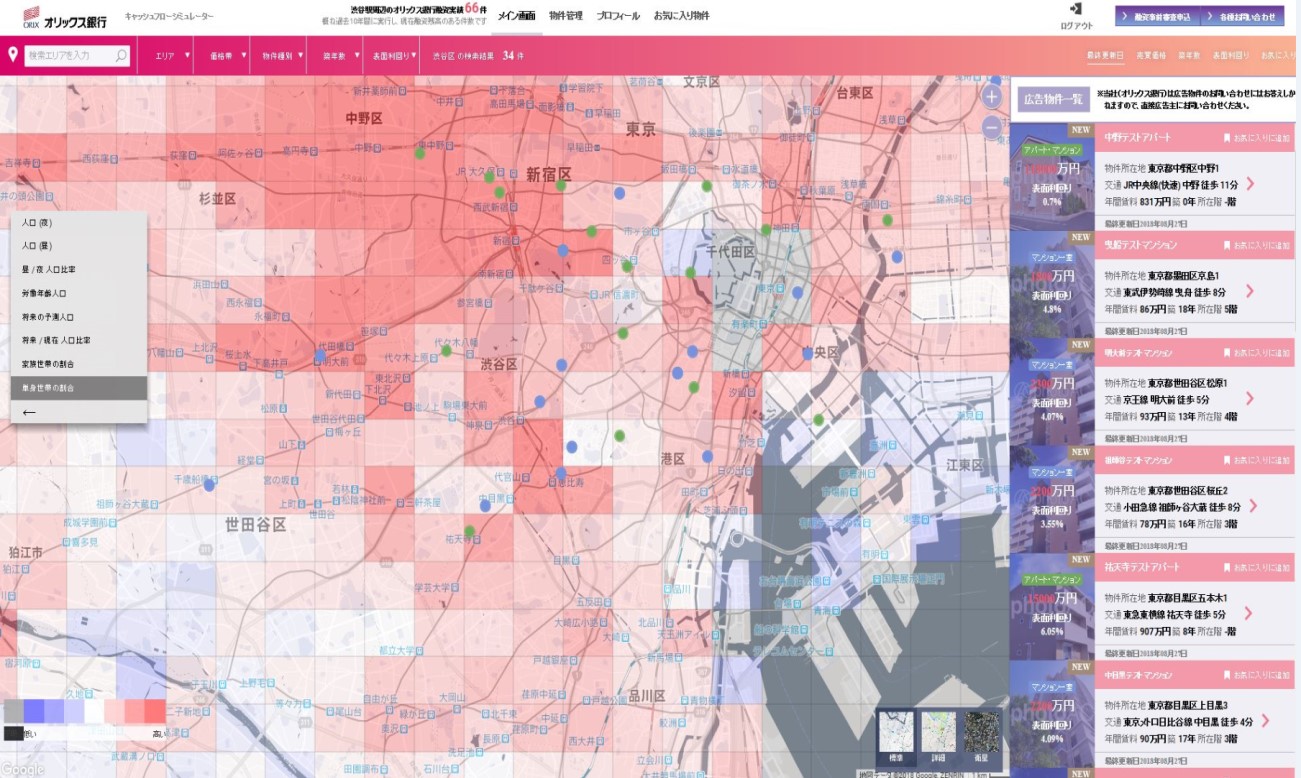Bookmark 曳舟テストマンション via お気に入りに追加
This screenshot has height=778, width=1301.
pyautogui.click(x=1256, y=245)
